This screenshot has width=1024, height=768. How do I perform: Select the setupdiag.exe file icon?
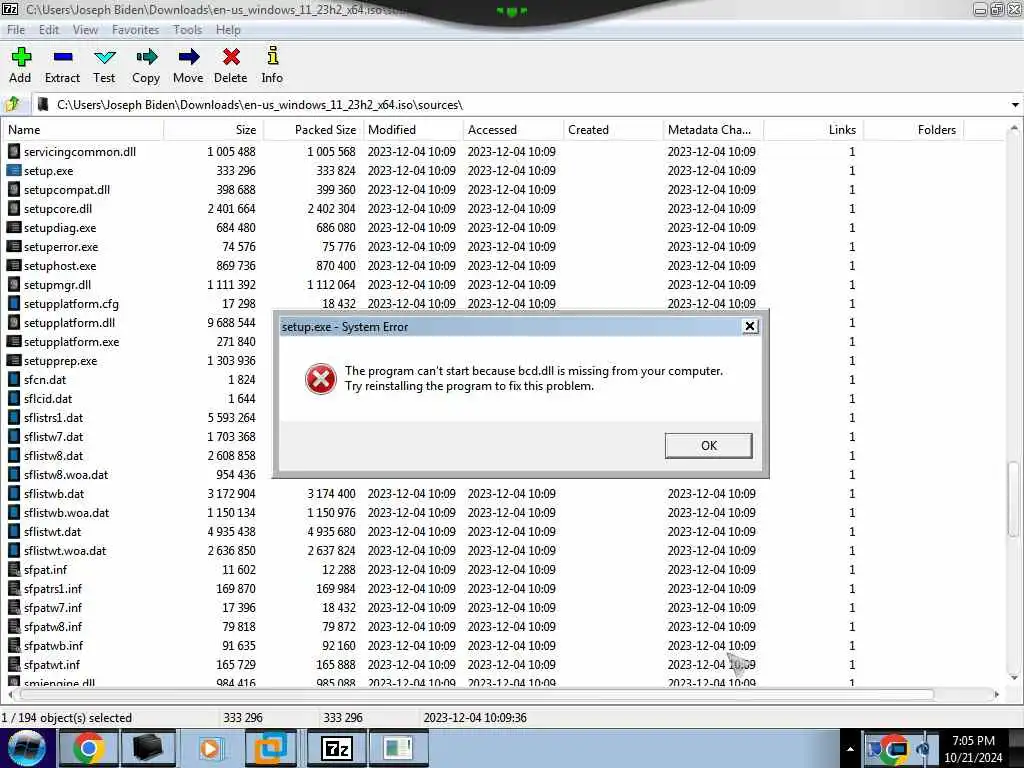pos(14,227)
